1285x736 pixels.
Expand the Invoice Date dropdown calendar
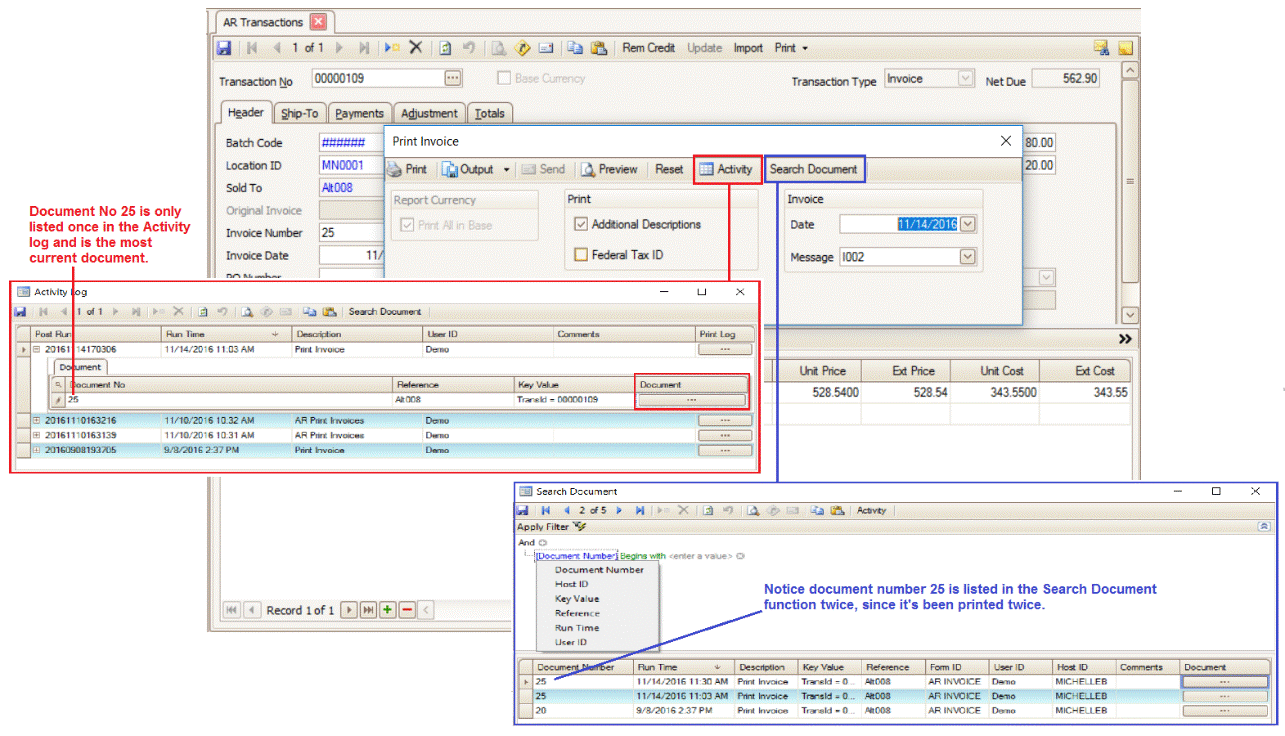tap(966, 225)
